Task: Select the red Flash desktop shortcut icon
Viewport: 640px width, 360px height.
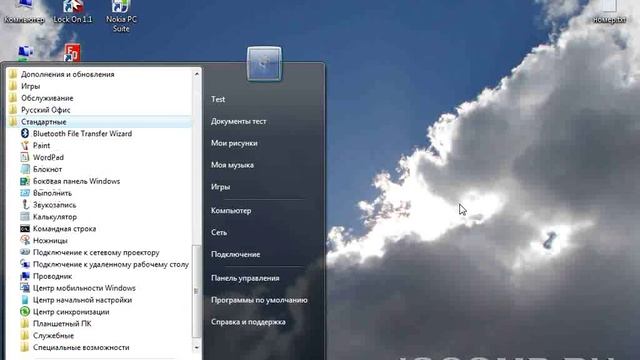Action: [72, 52]
